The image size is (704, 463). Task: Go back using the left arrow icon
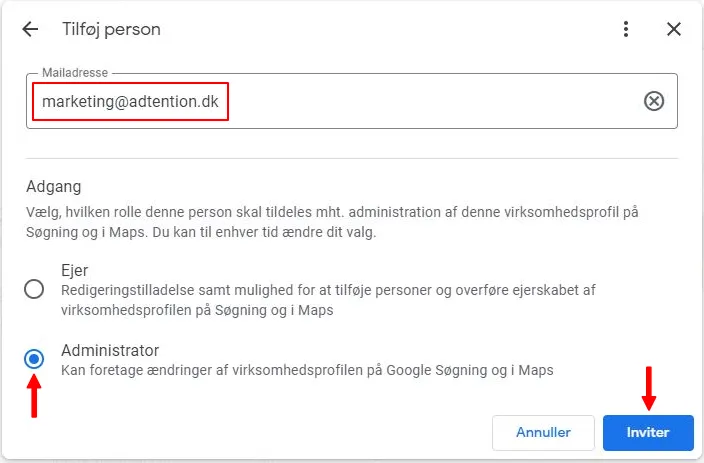[x=30, y=29]
